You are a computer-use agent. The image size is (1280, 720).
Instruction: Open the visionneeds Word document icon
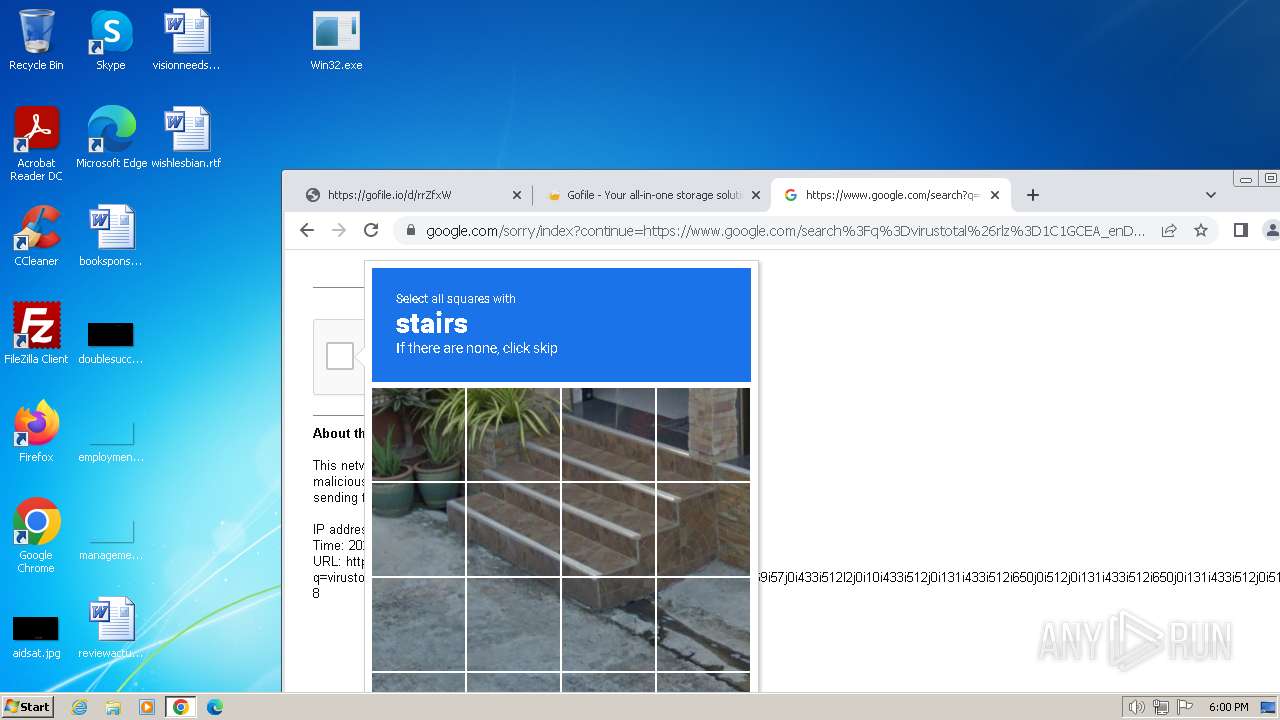click(x=186, y=40)
